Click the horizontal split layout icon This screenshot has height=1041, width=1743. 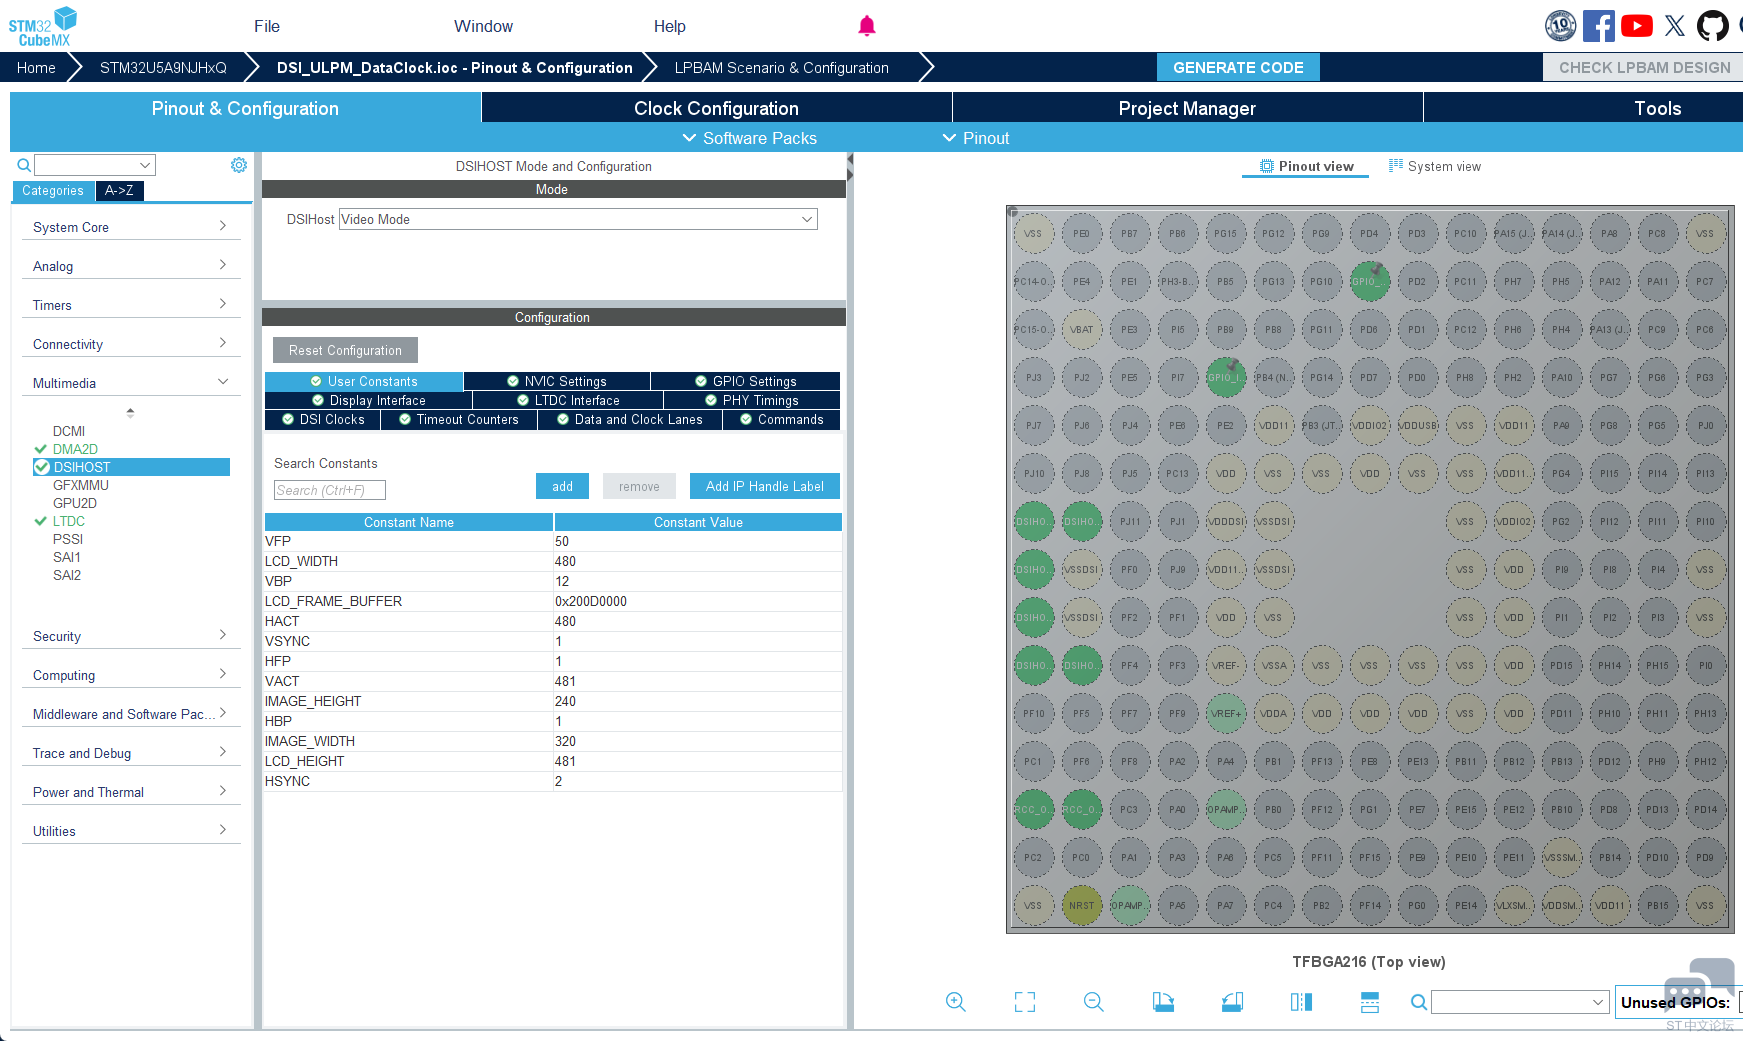coord(1370,1002)
